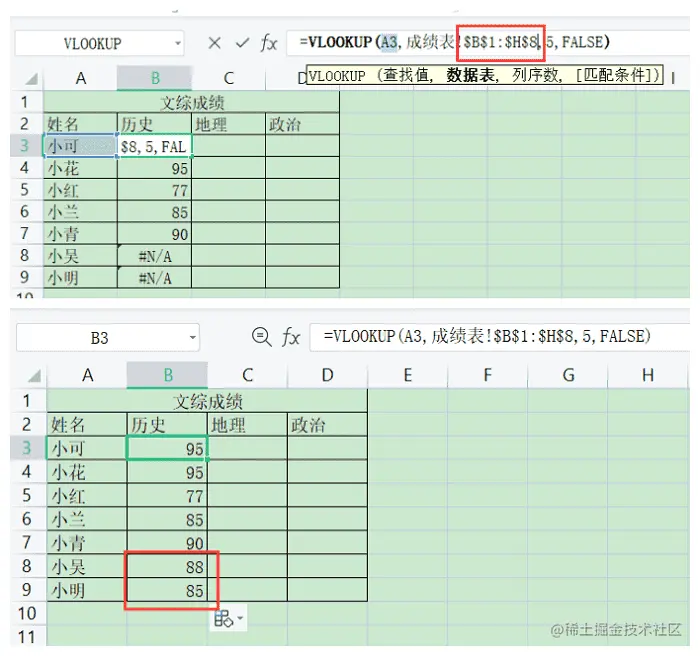Click cell 90 next to 小青 in upper sheet
The image size is (700, 656).
[154, 234]
